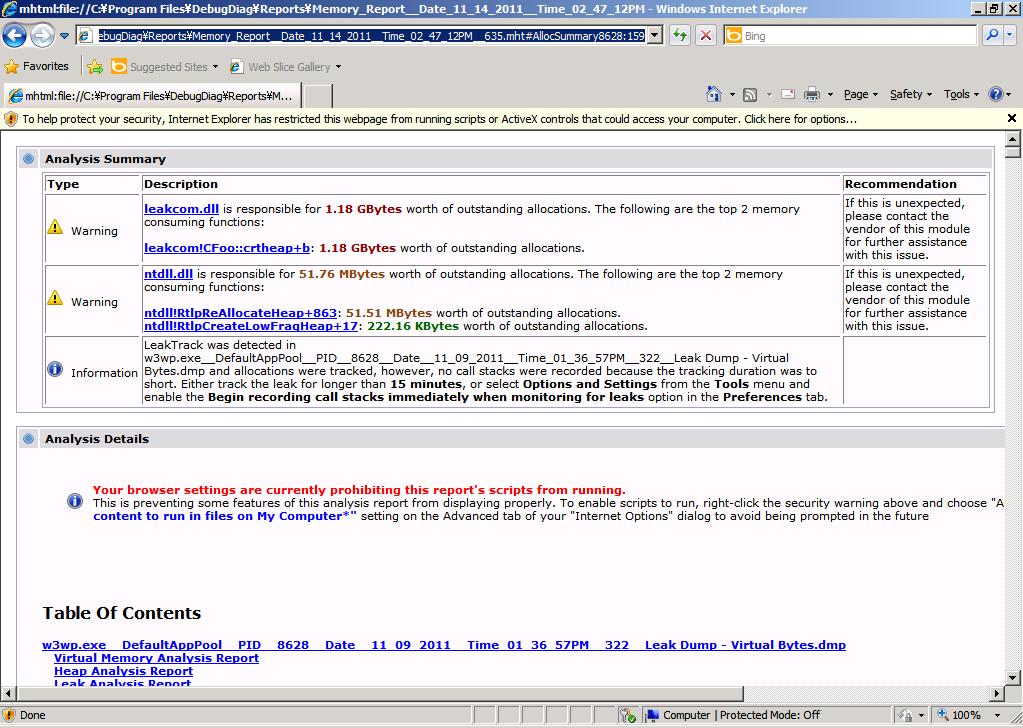This screenshot has height=728, width=1023.
Task: Expand the address bar dropdown
Action: [x=655, y=36]
